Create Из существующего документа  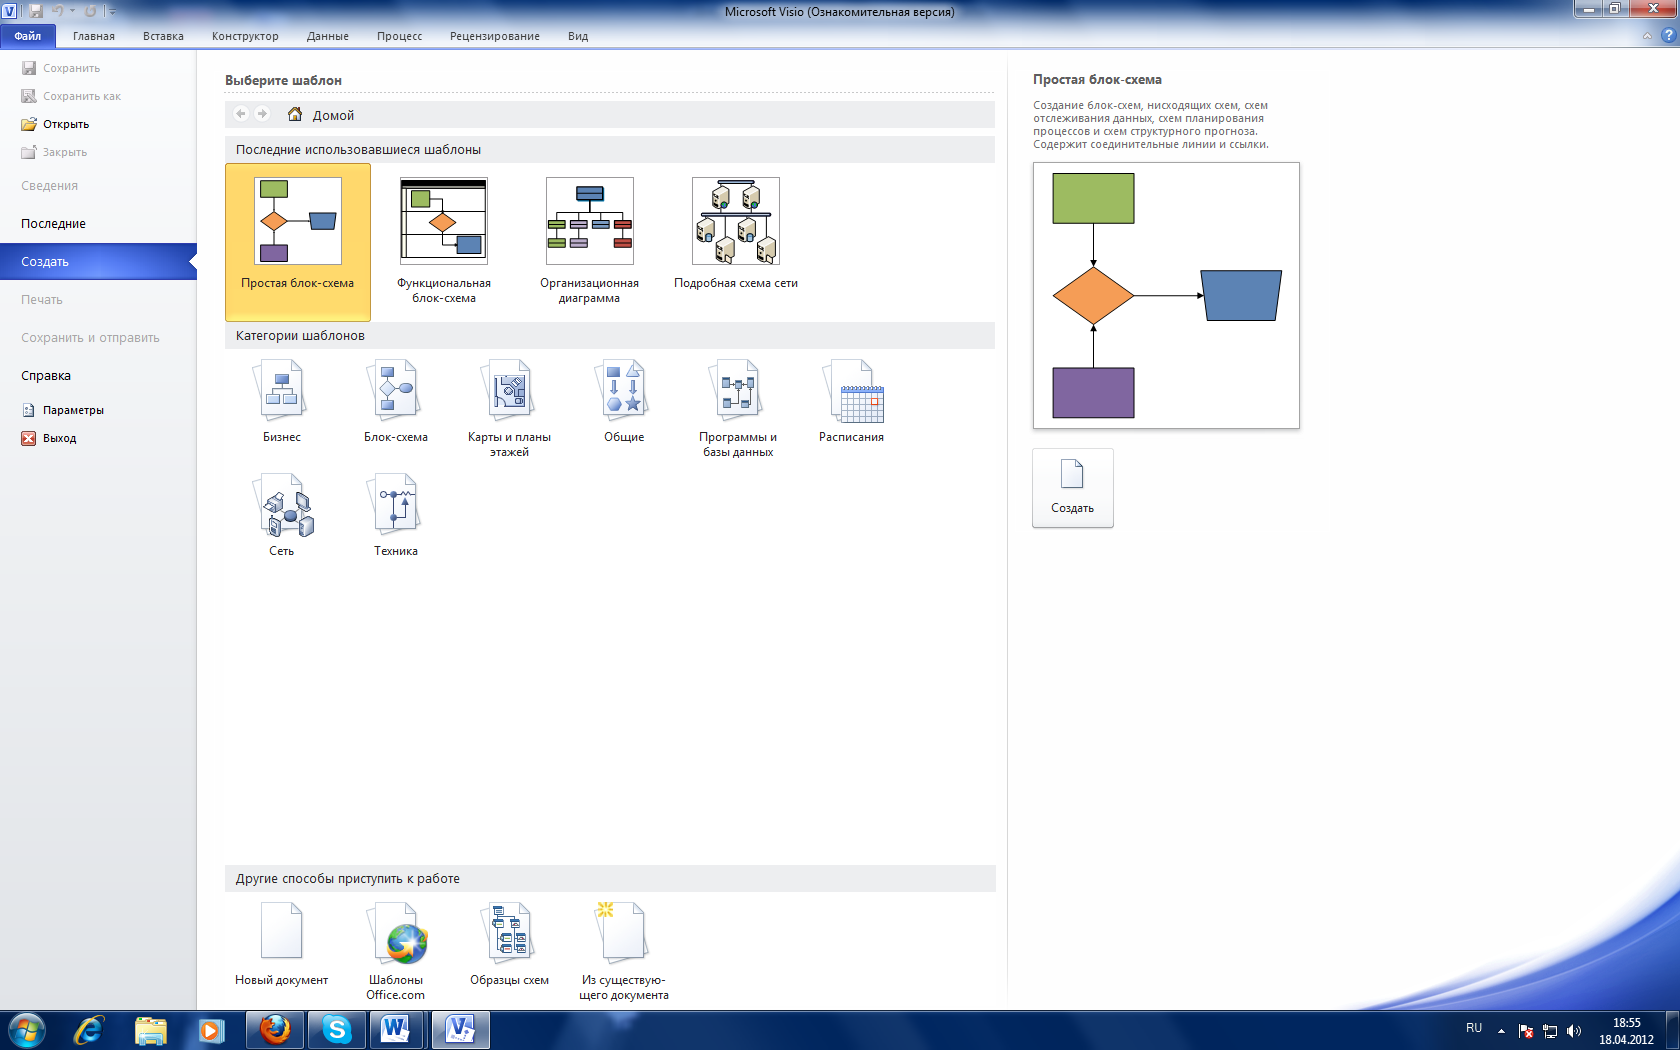click(x=624, y=951)
